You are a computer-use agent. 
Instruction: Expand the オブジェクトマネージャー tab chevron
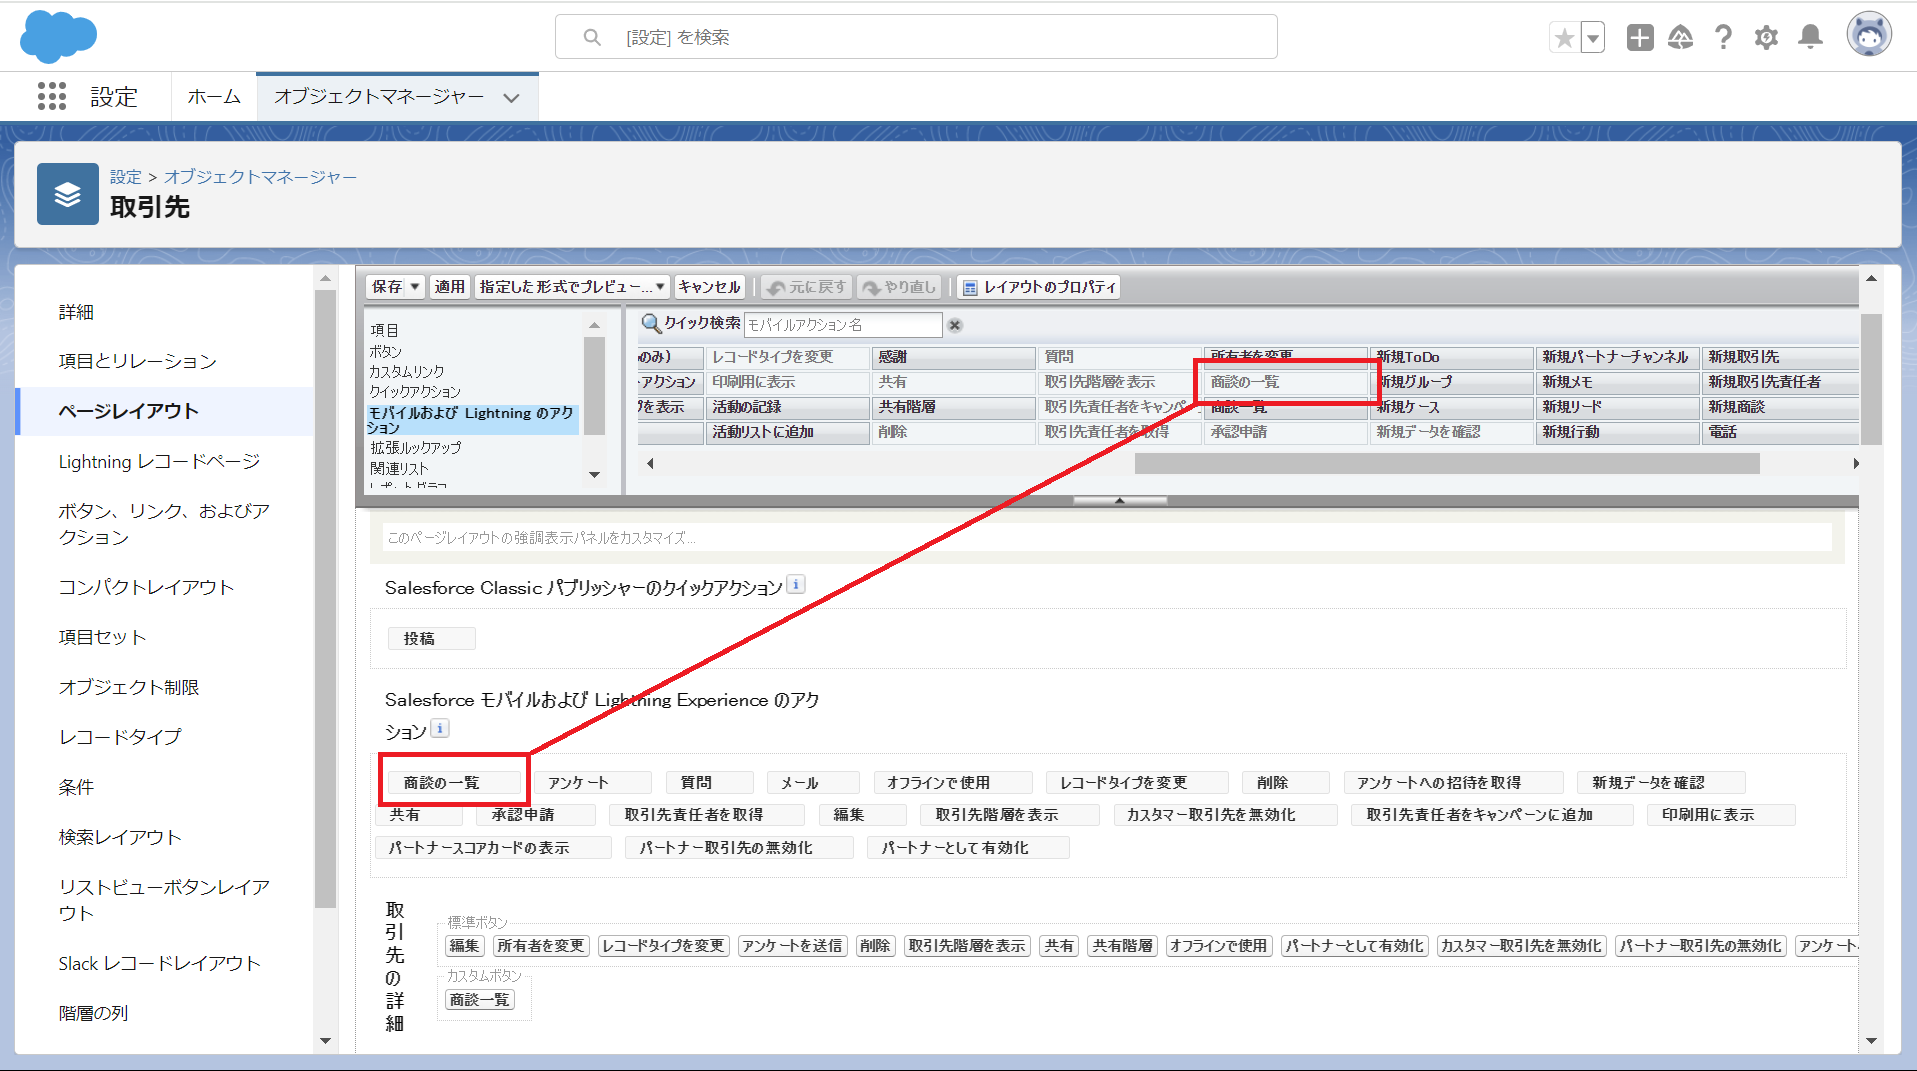[512, 98]
